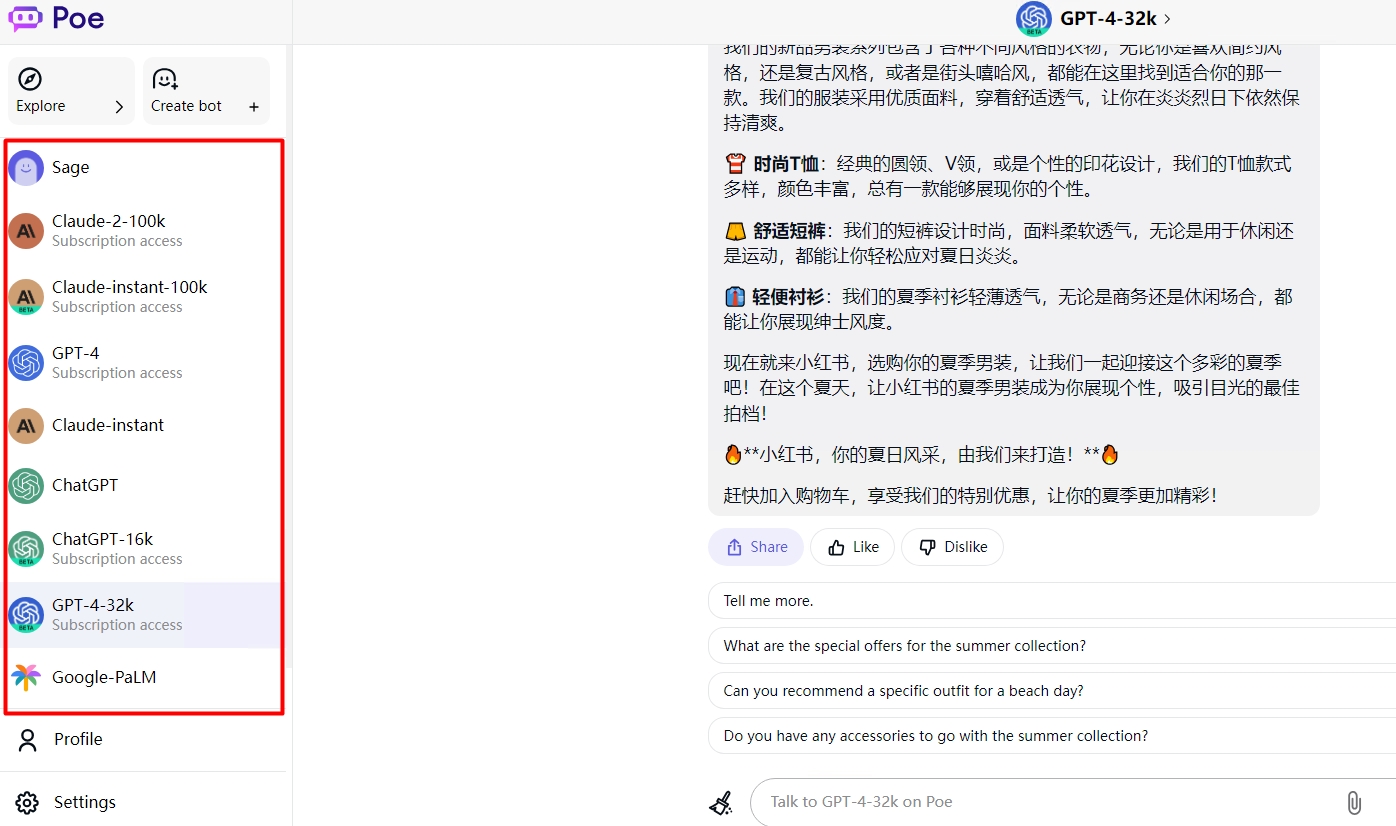
Task: Select the GPT-4 bot by name
Action: click(76, 353)
